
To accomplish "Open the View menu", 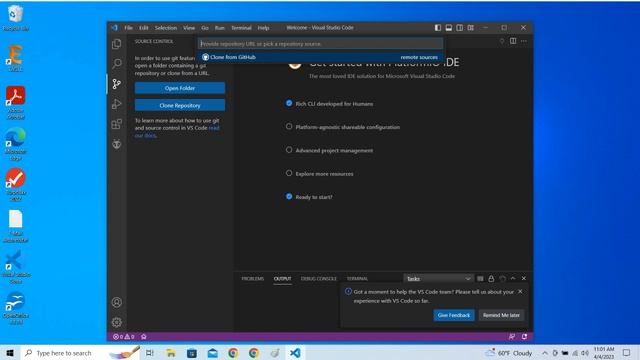I will (x=189, y=28).
